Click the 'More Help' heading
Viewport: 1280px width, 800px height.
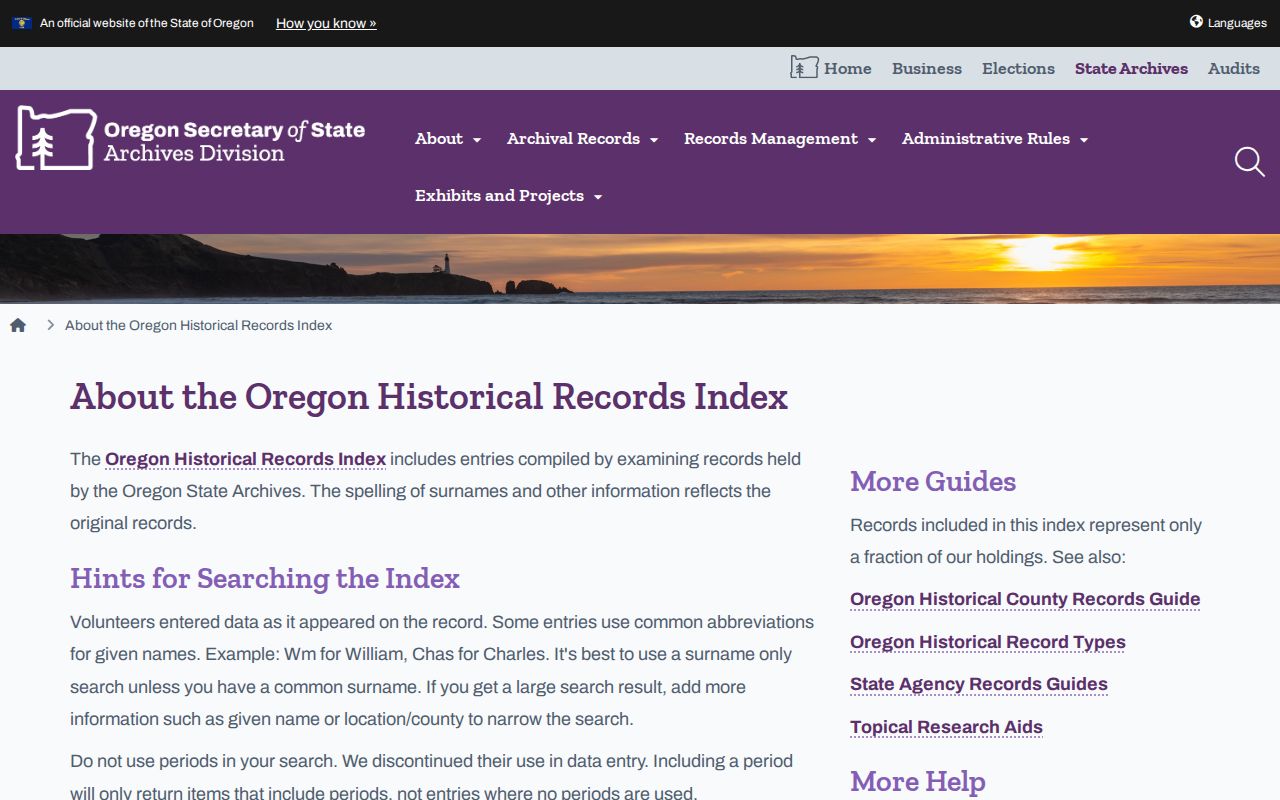(918, 781)
